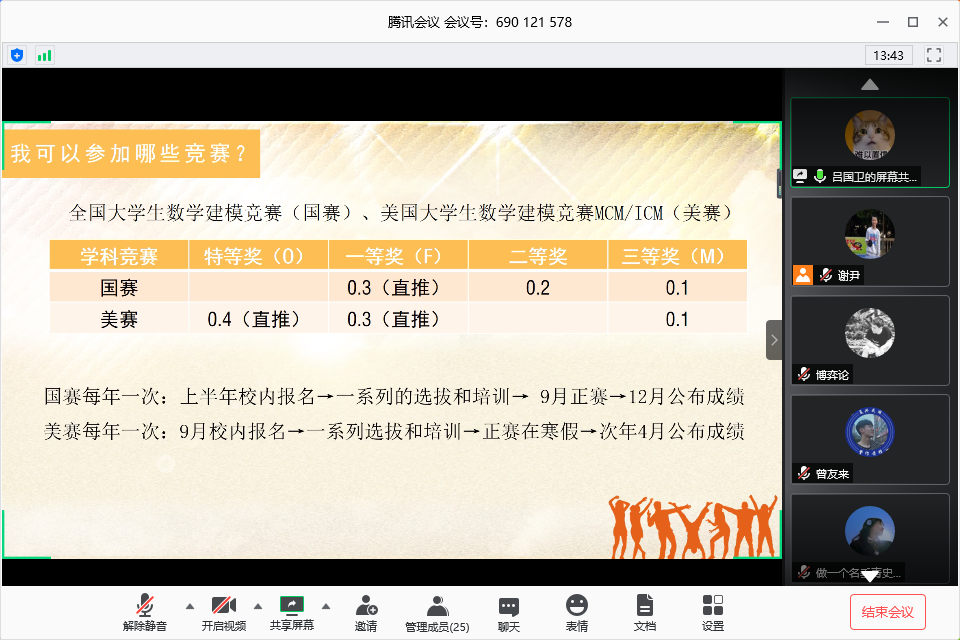
Task: Open the 邀请 invite icon
Action: 366,612
